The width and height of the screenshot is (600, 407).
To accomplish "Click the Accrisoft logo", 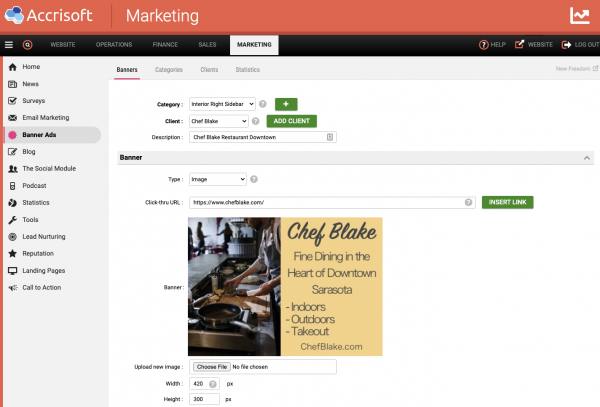I will (x=48, y=15).
